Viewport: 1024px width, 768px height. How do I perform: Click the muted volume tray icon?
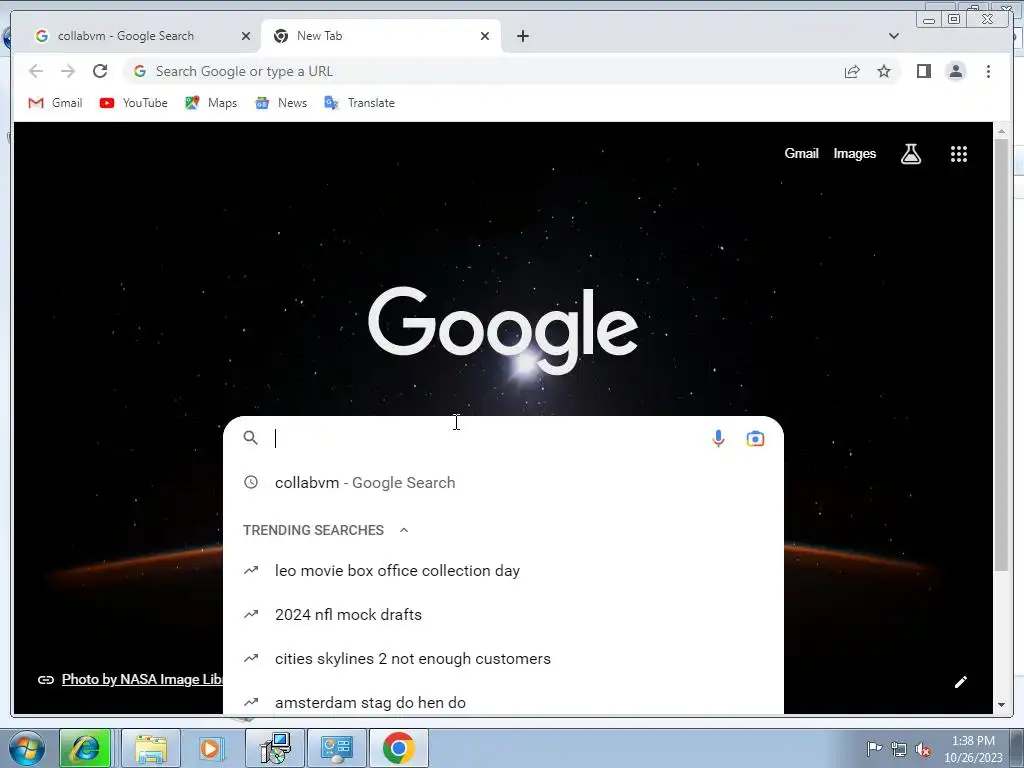tap(923, 750)
